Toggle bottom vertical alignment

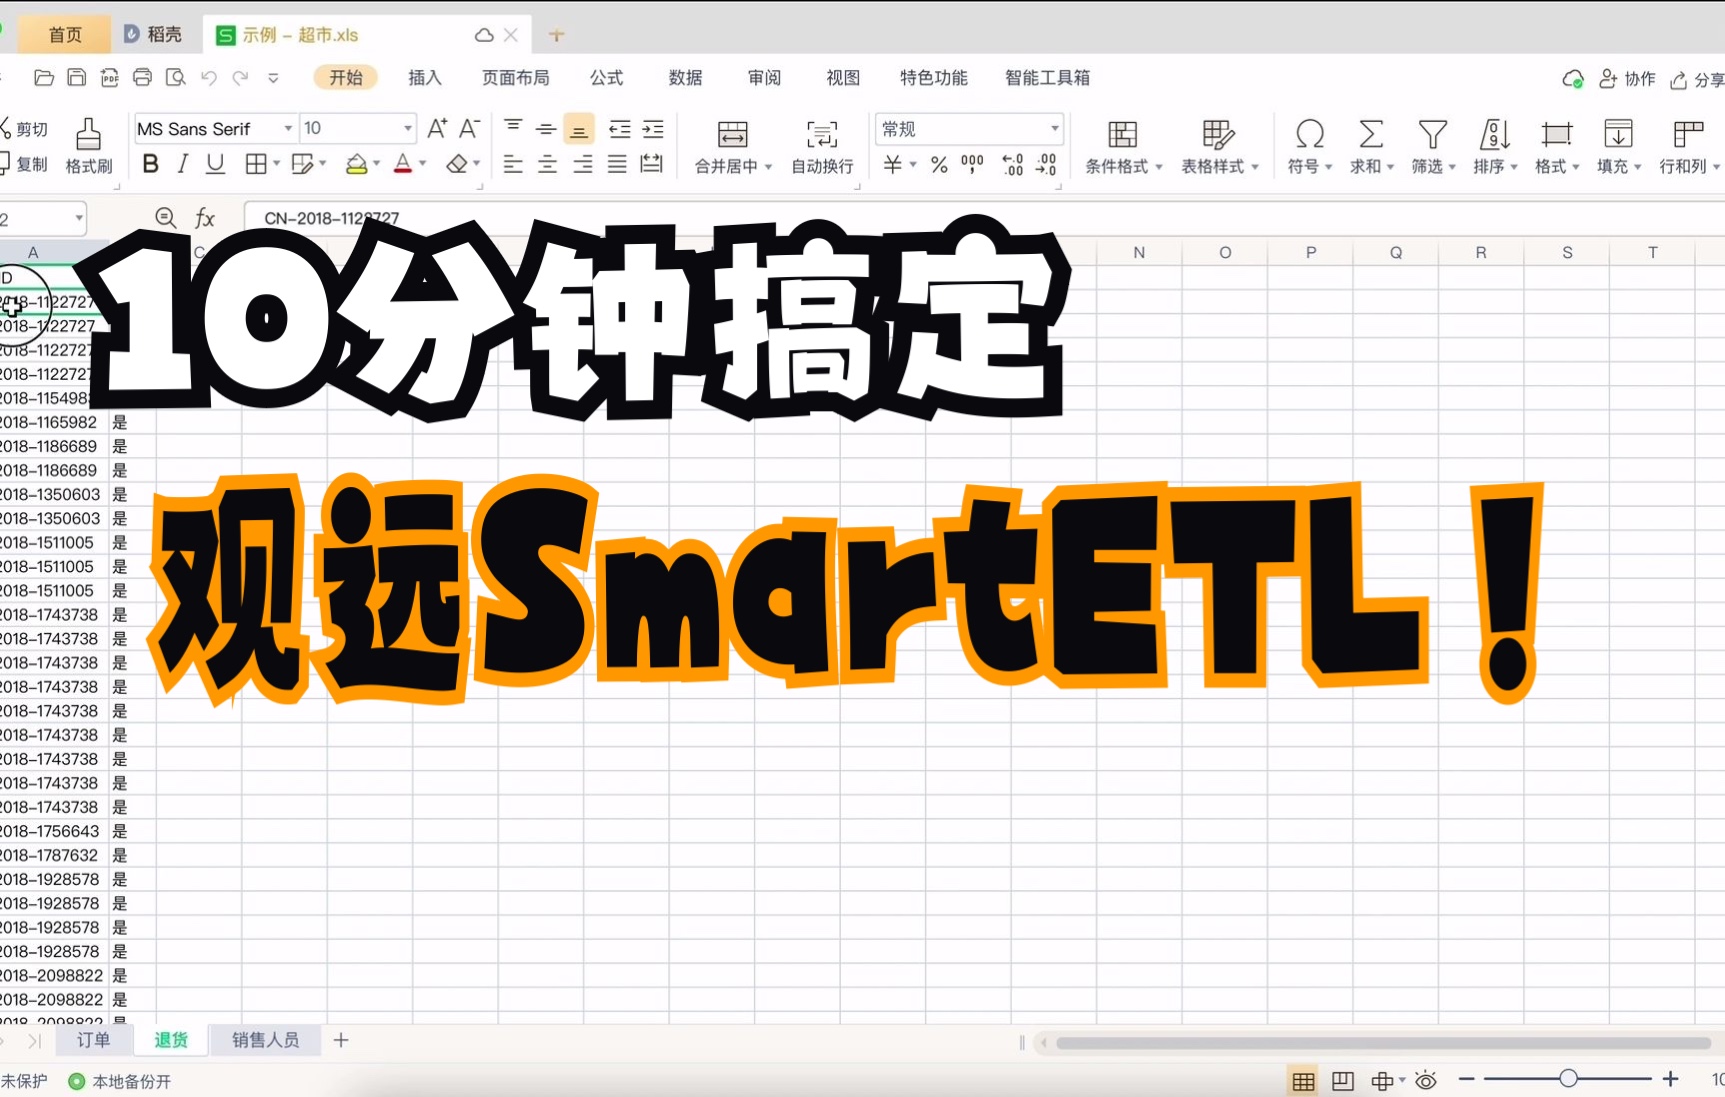click(x=579, y=129)
